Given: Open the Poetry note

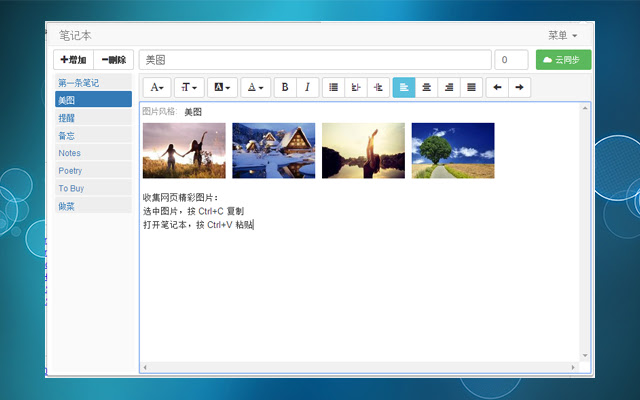Looking at the screenshot, I should [93, 171].
